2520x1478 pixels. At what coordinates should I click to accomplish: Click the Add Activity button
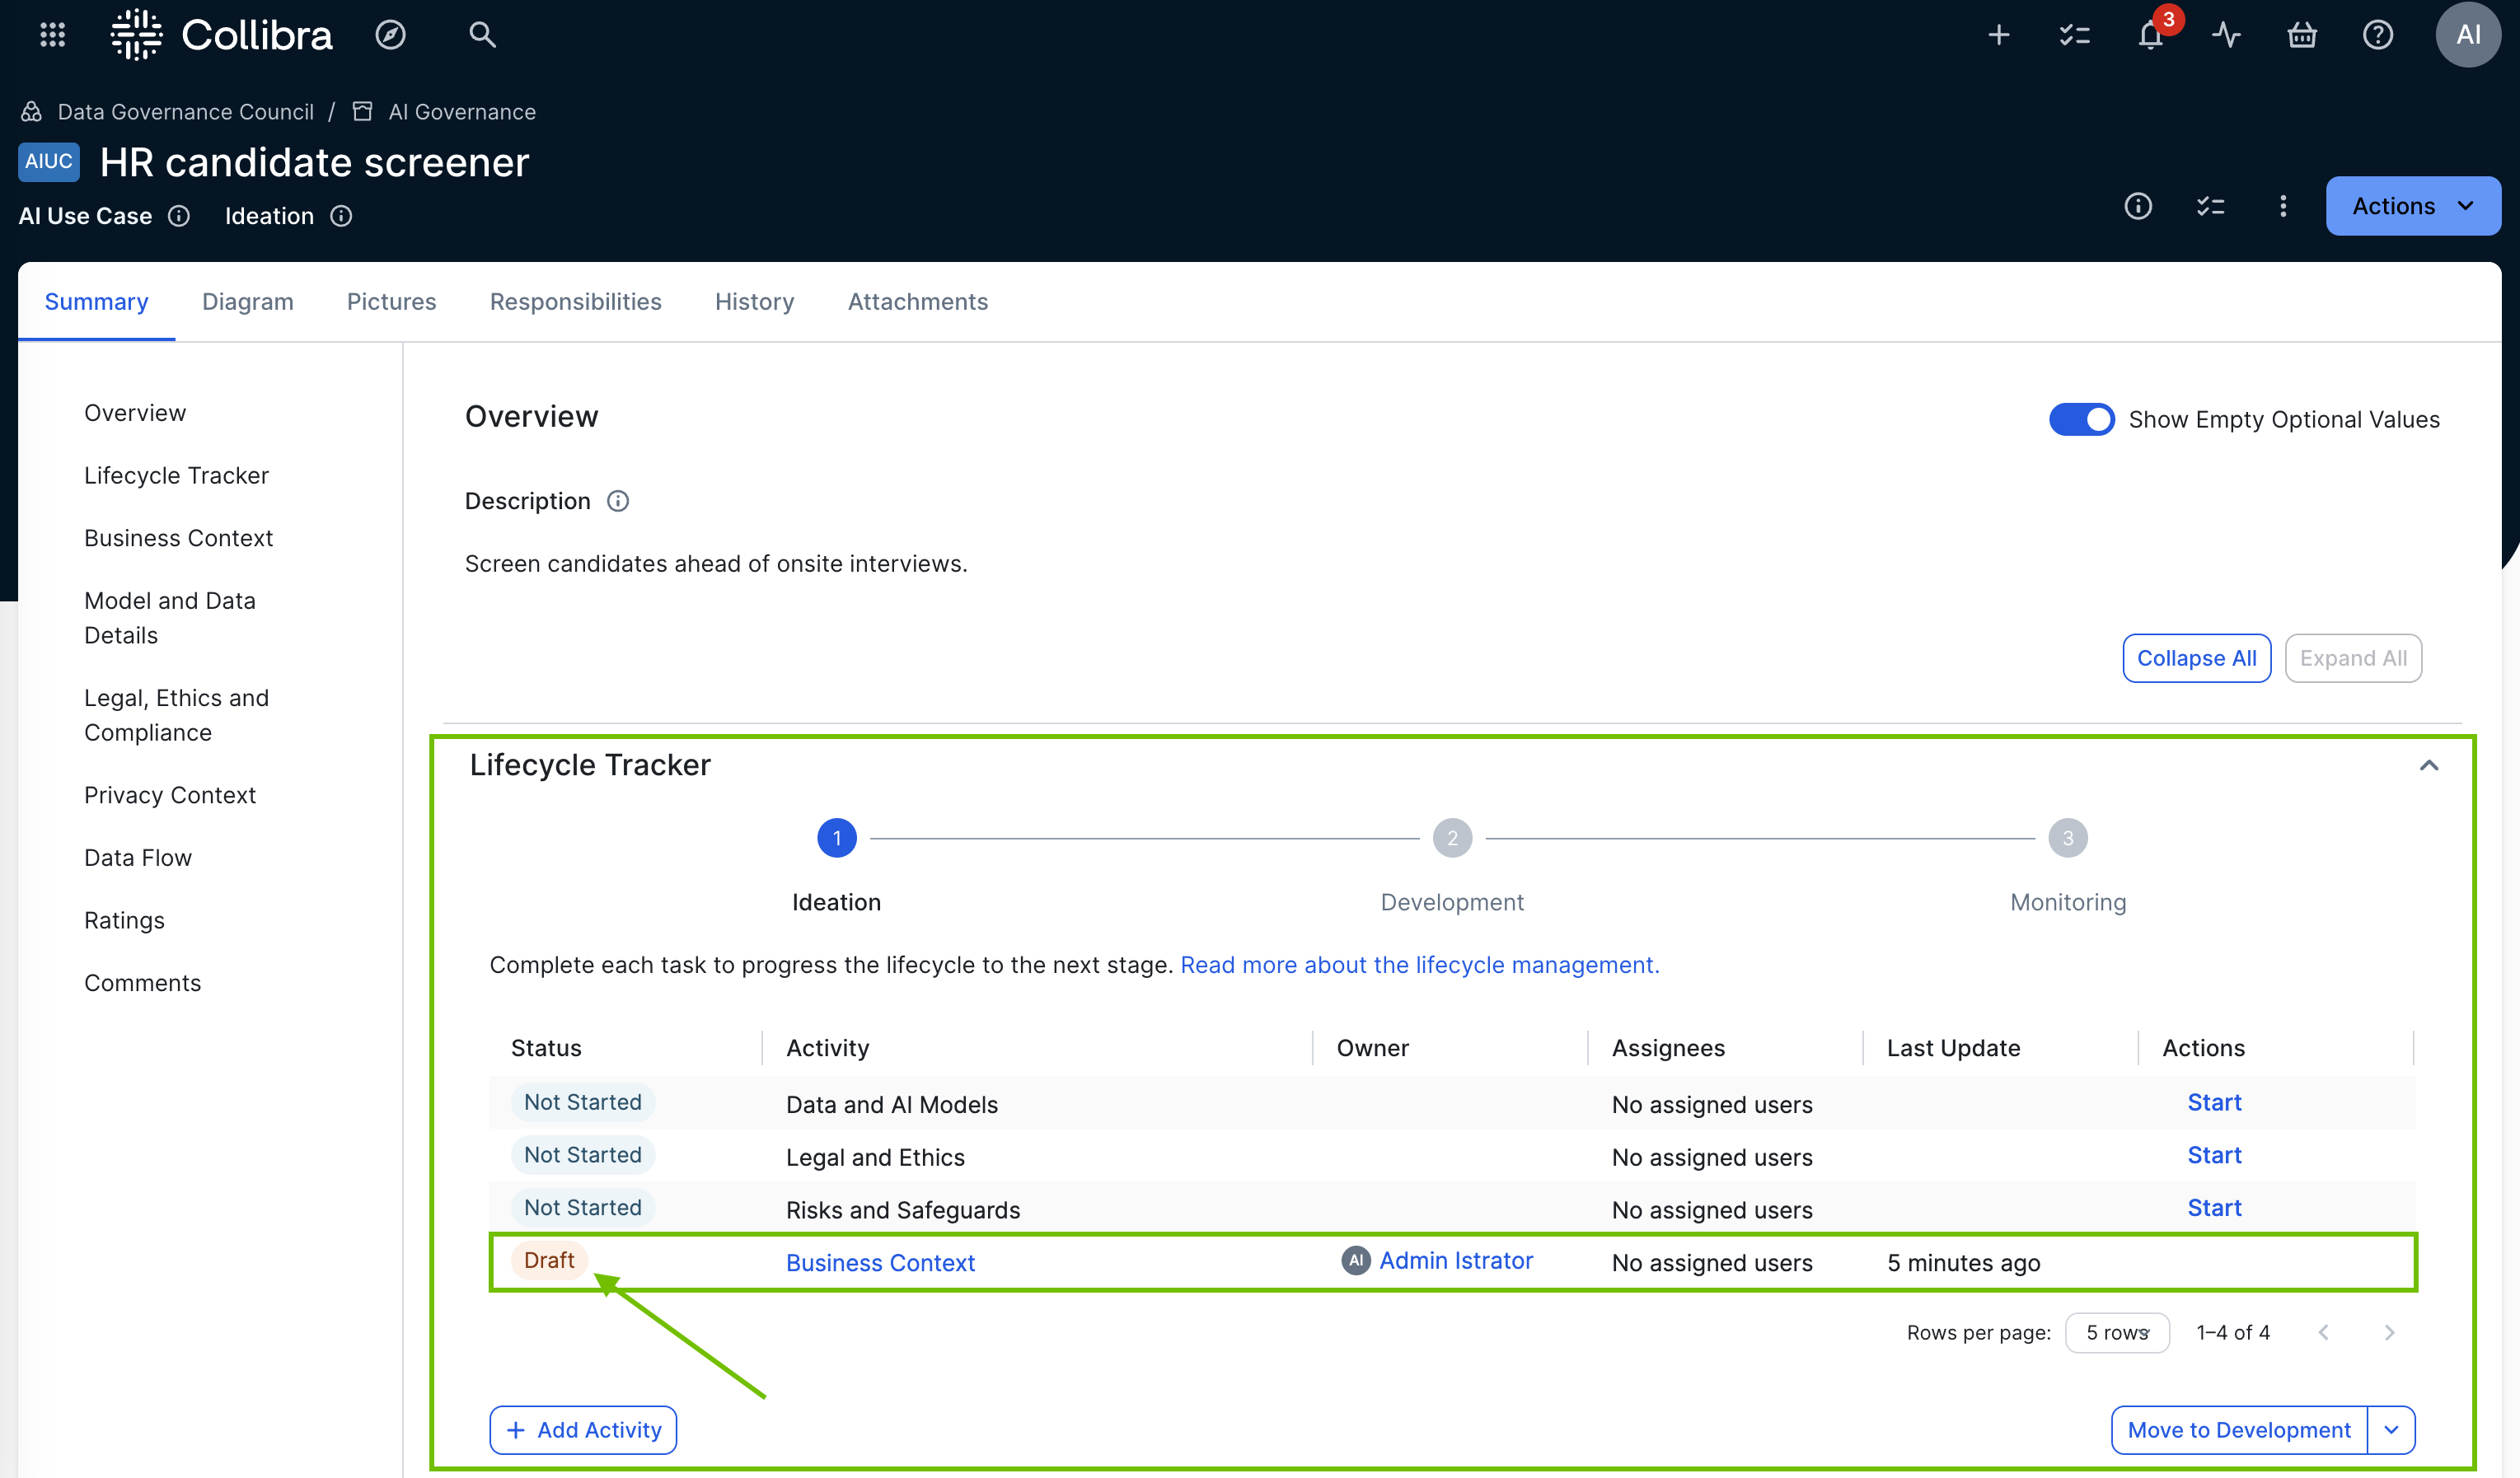583,1430
